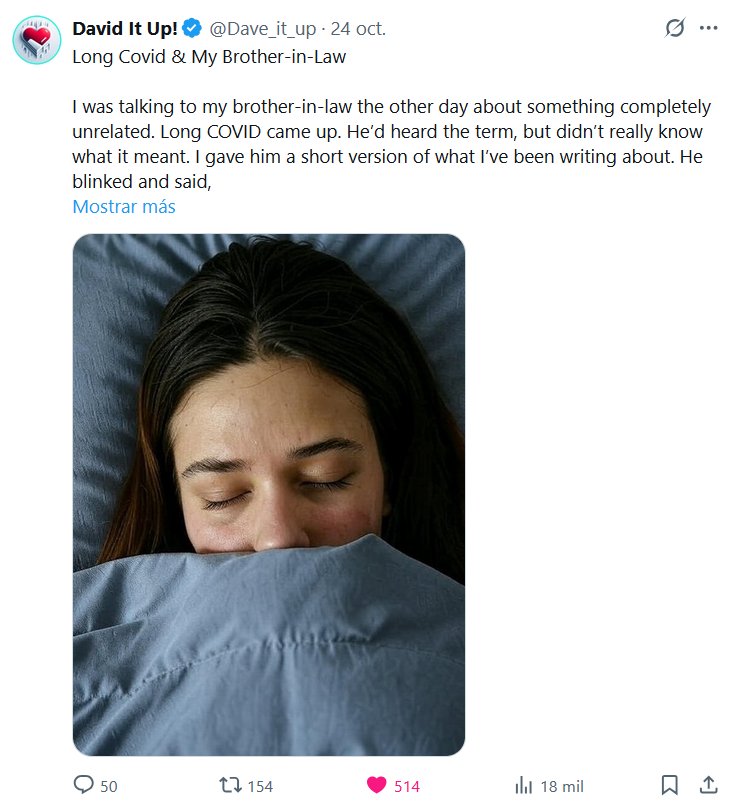The image size is (732, 810).
Task: Toggle the pink heart like button
Action: pyautogui.click(x=377, y=785)
